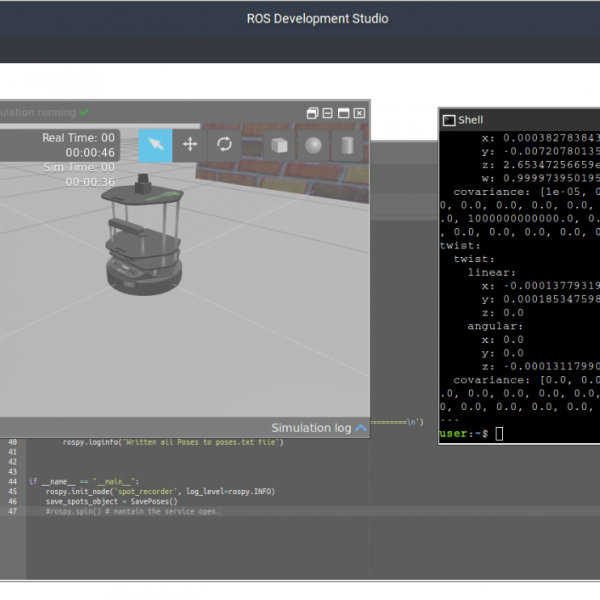Close the simulation window
The height and width of the screenshot is (600, 600).
[359, 113]
